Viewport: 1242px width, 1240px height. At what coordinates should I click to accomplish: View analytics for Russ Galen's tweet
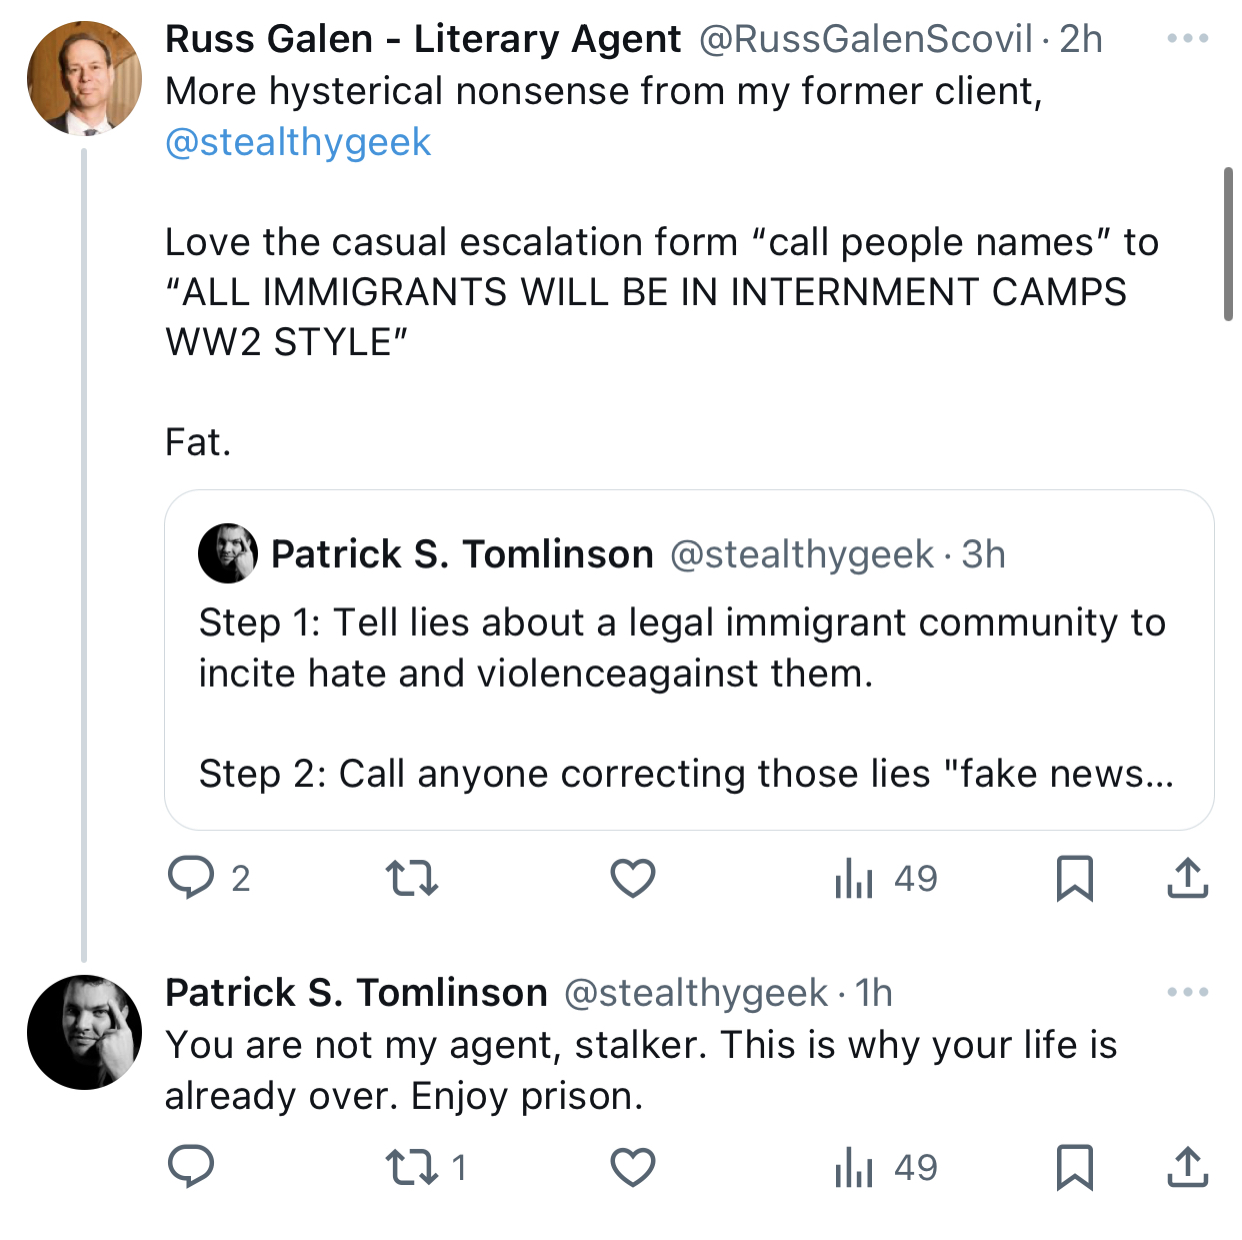point(886,878)
